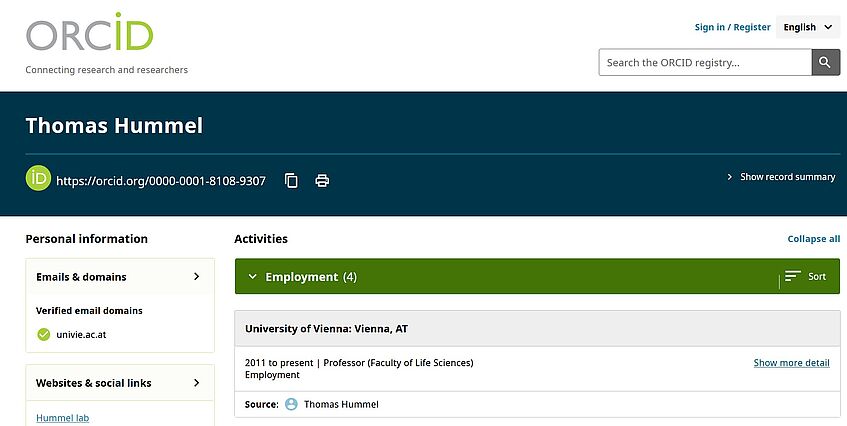This screenshot has width=847, height=426.
Task: Focus the Search the ORCID registry field
Action: pos(704,62)
